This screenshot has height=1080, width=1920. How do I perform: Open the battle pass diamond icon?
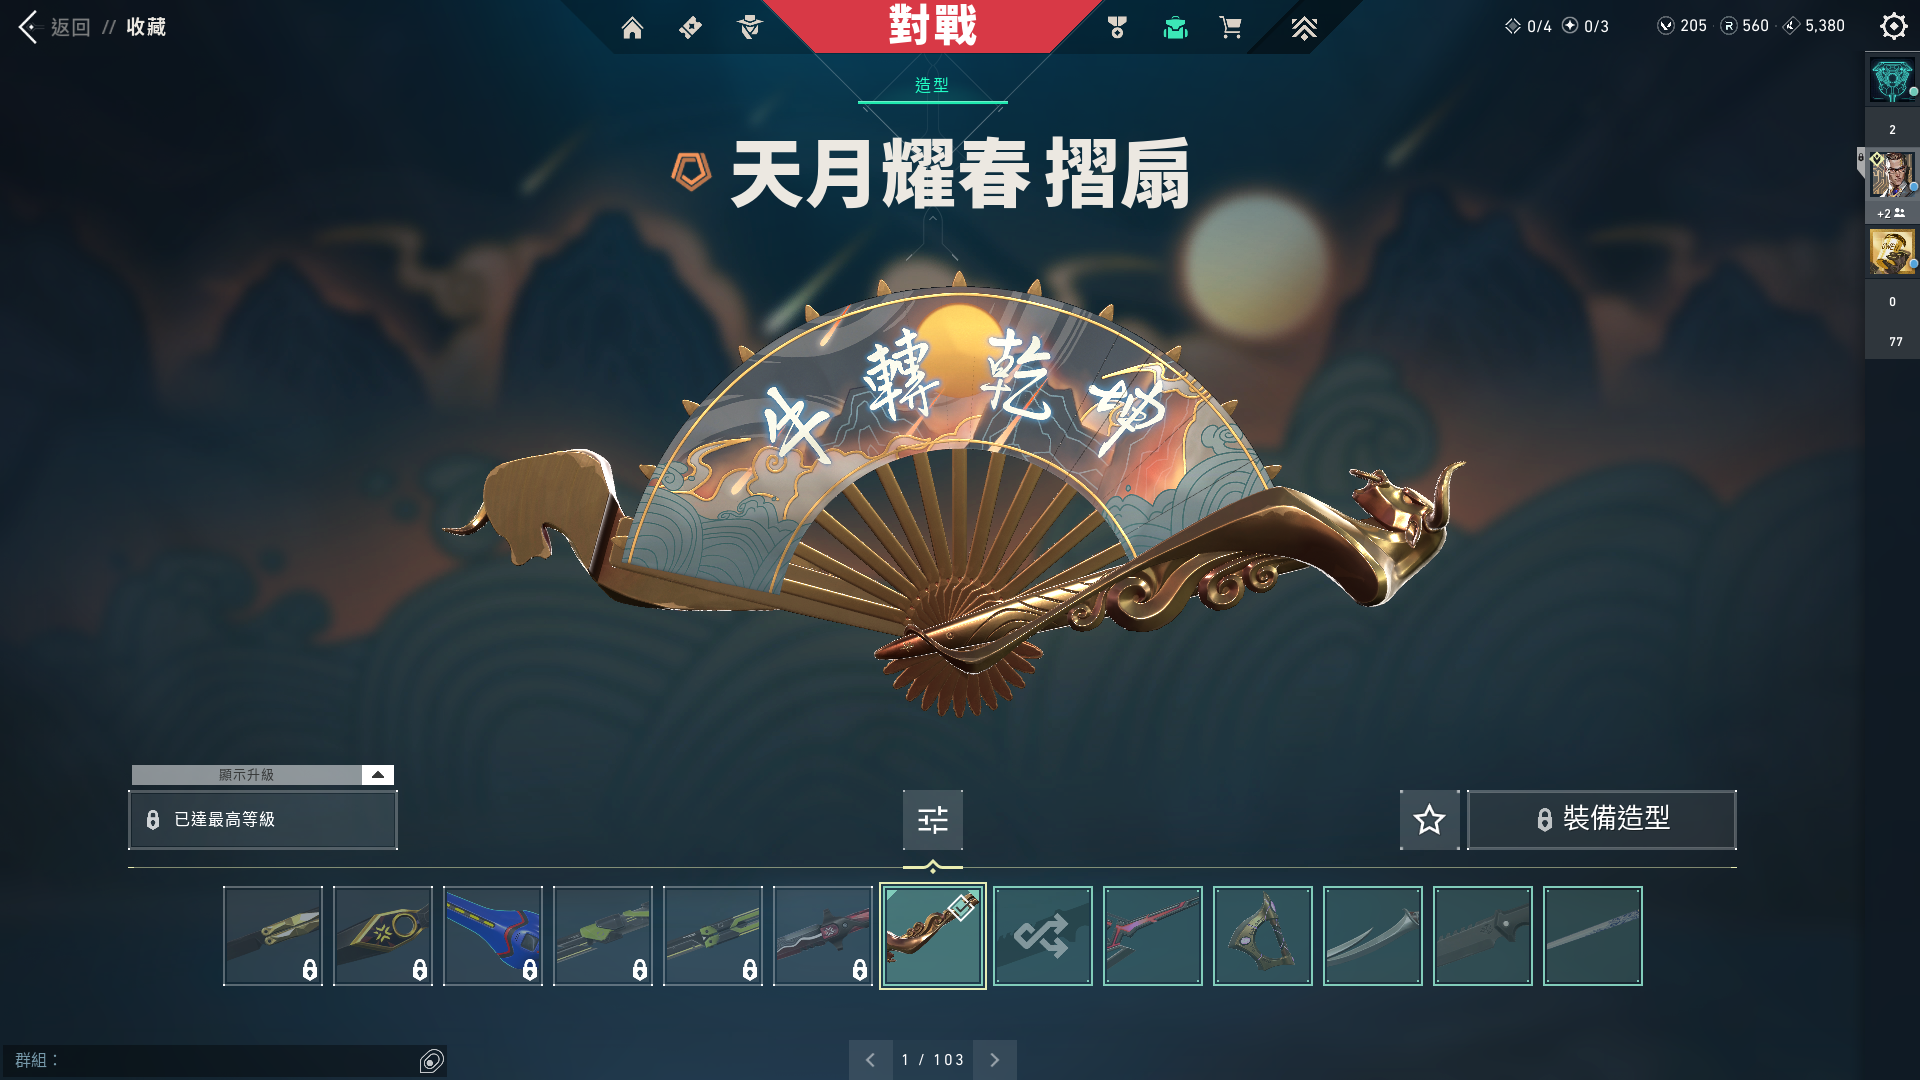[x=690, y=28]
